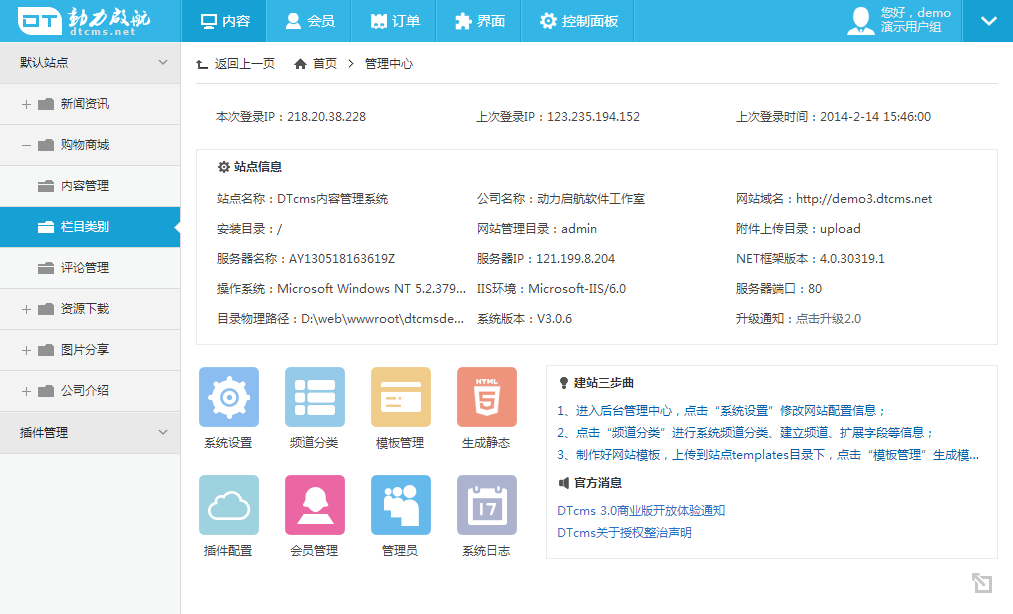Screen dimensions: 1013x614
Task: Click the 首页 breadcrumb link
Action: click(325, 63)
